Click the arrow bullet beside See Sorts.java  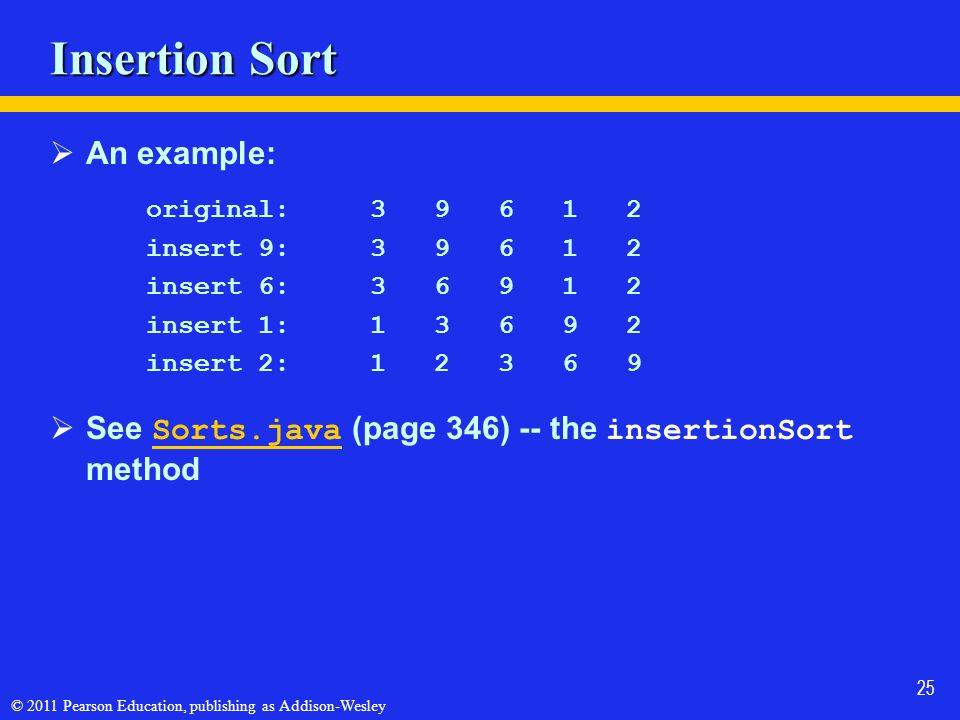pyautogui.click(x=62, y=428)
